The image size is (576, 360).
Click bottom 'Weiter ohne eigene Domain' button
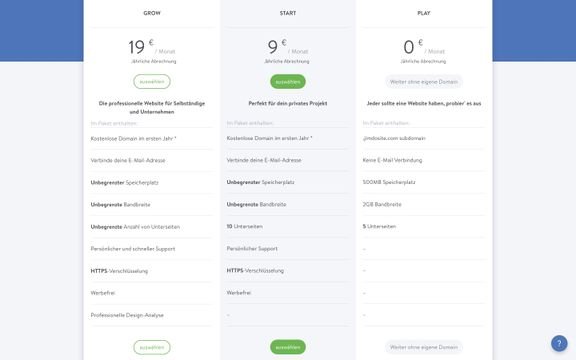[x=424, y=347]
